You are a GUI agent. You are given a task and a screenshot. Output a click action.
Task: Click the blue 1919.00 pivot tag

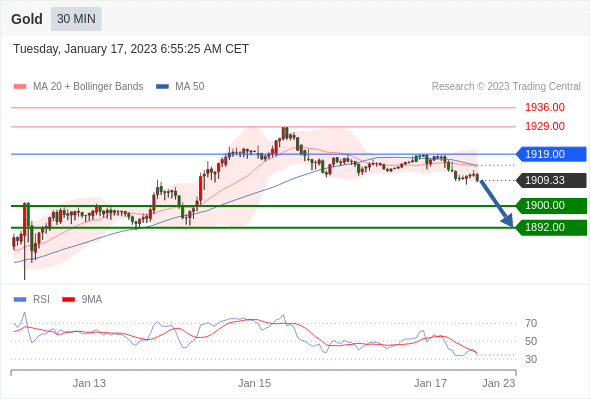551,154
